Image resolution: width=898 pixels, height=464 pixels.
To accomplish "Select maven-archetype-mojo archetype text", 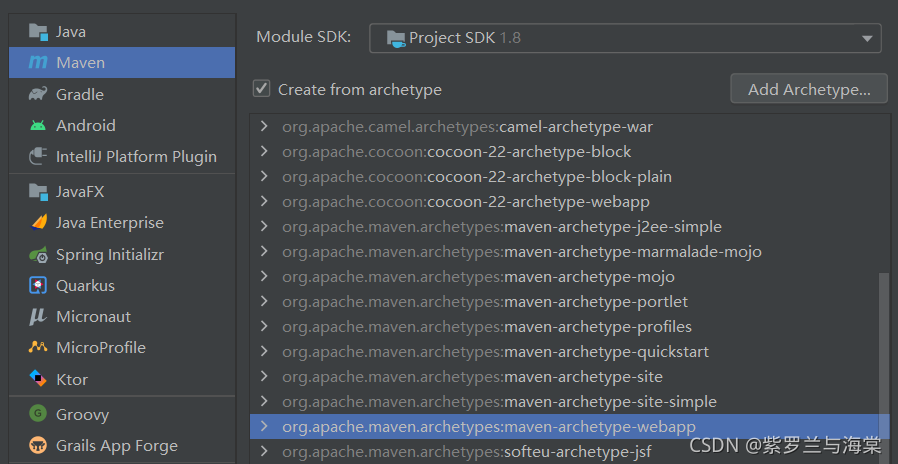I will coord(478,277).
